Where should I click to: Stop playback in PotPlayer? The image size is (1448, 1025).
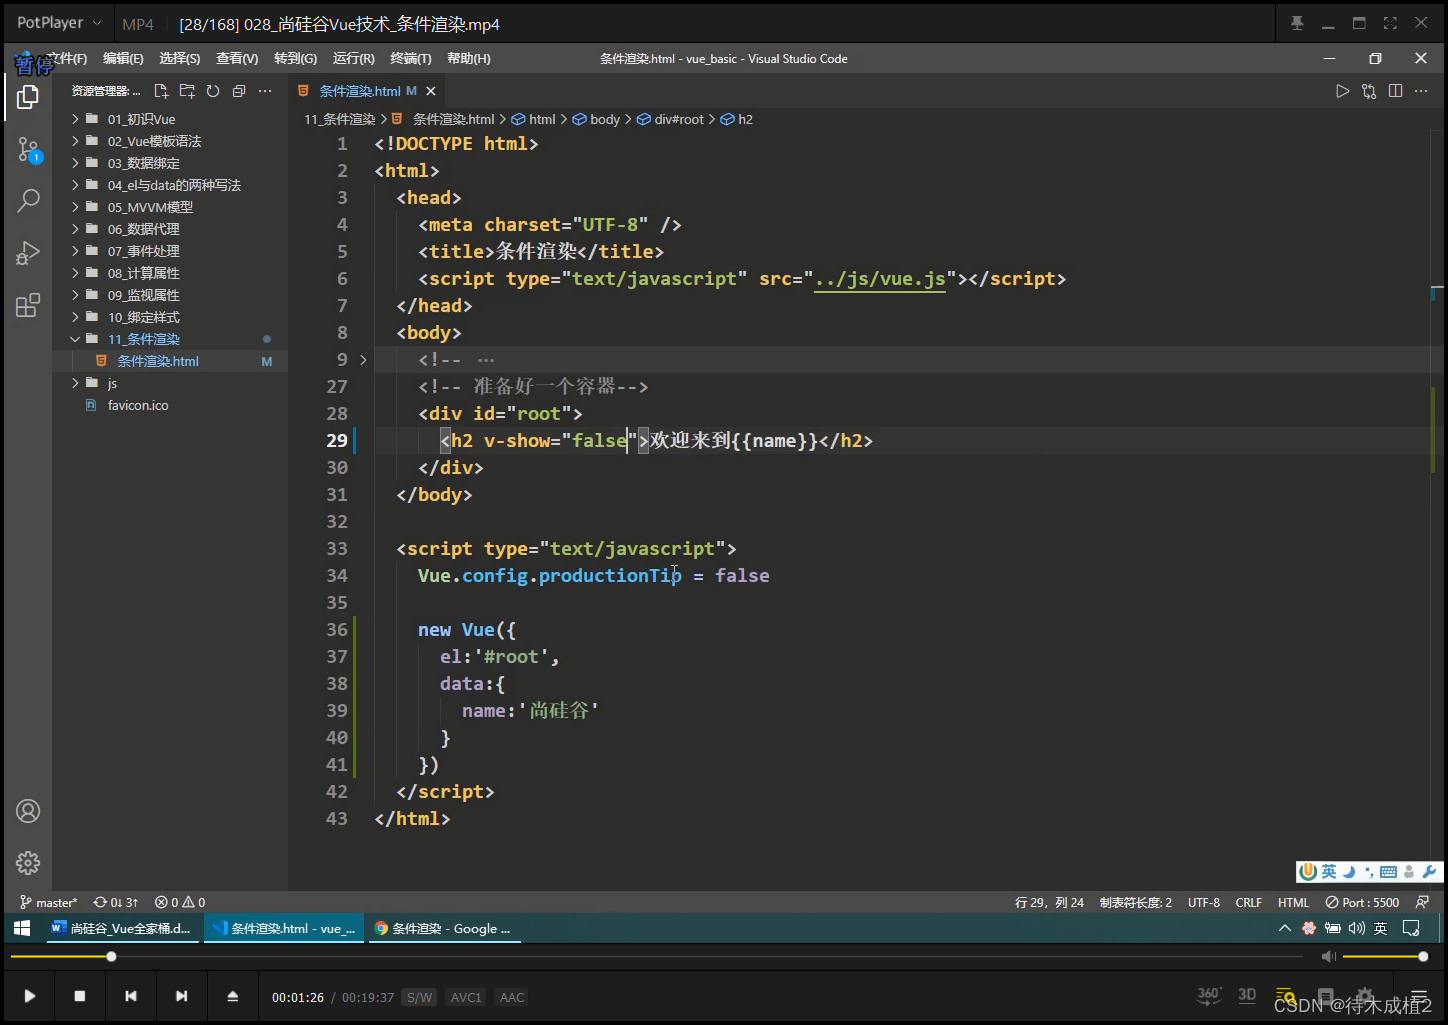pos(80,996)
